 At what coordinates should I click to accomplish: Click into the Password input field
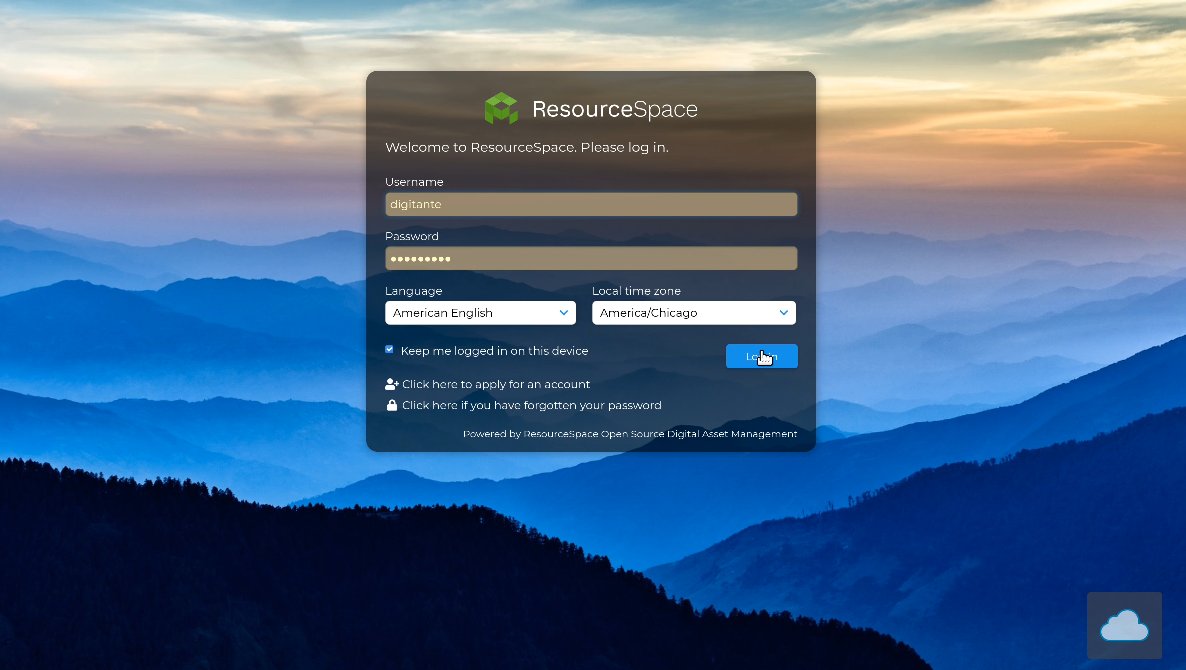(x=590, y=259)
